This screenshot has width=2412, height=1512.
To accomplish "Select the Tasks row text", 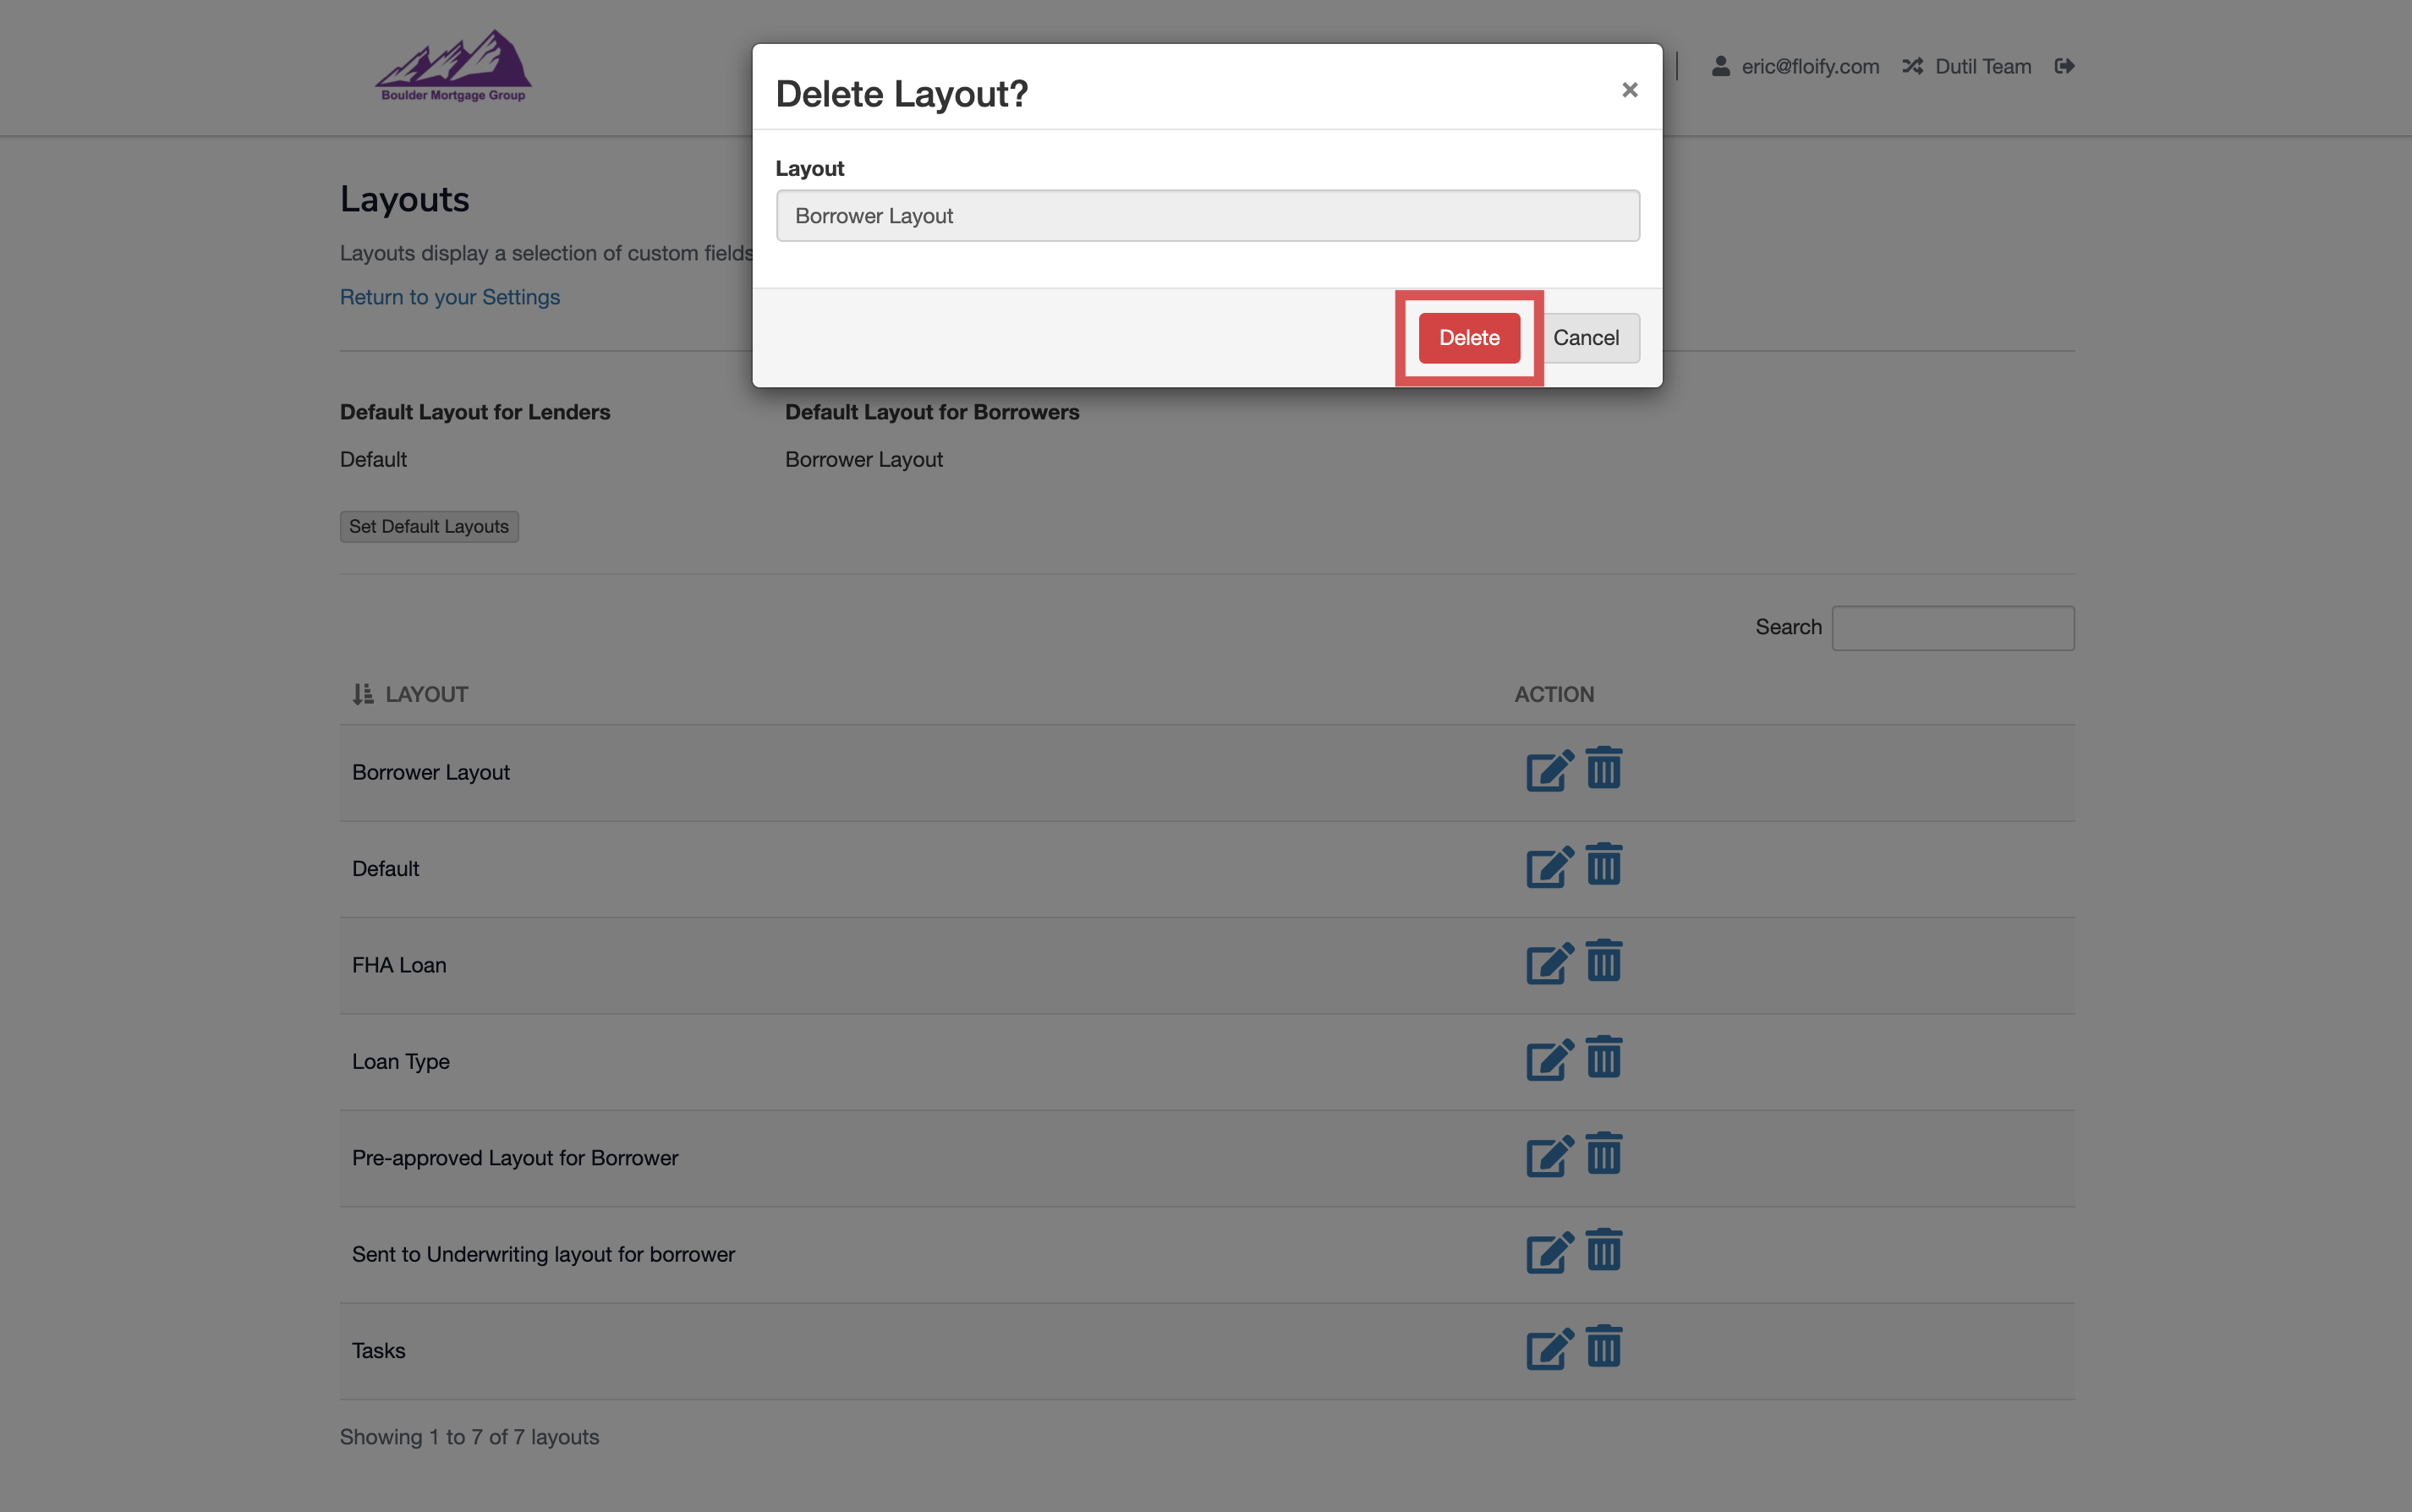I will (378, 1350).
